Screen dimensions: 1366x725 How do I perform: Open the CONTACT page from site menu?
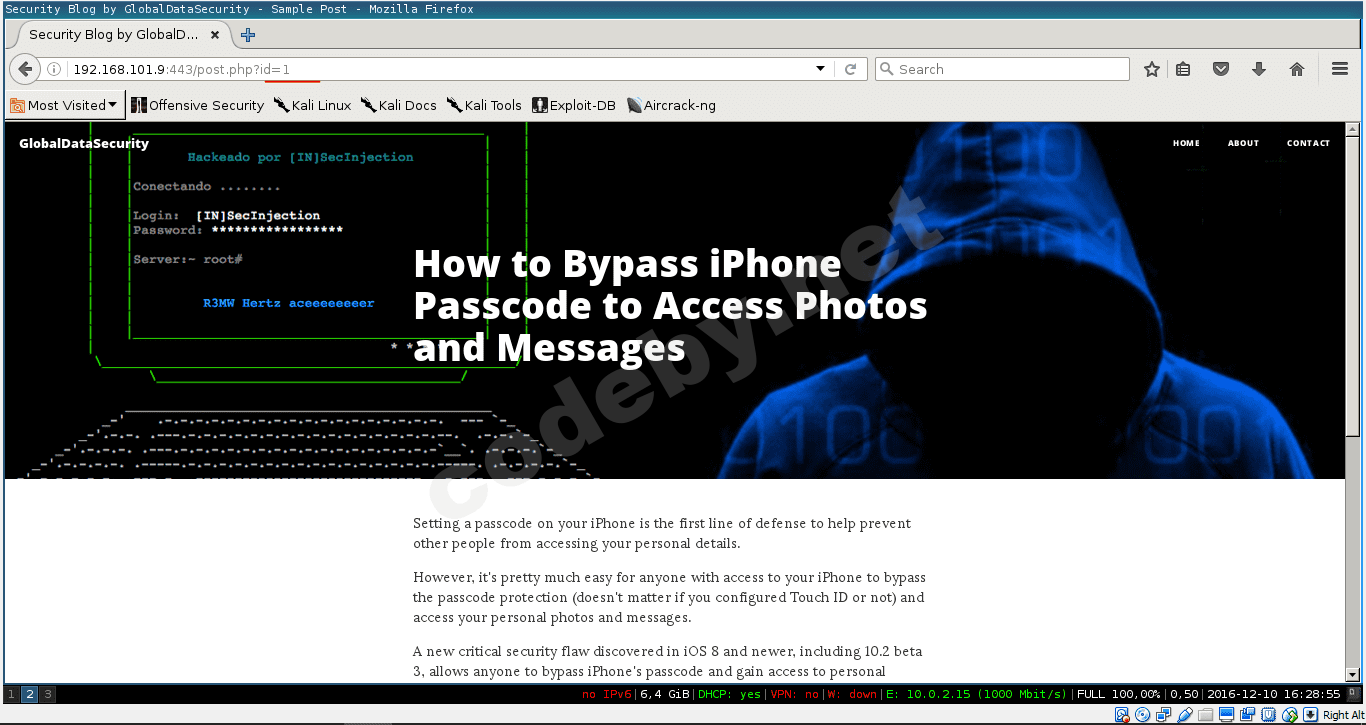[x=1308, y=143]
